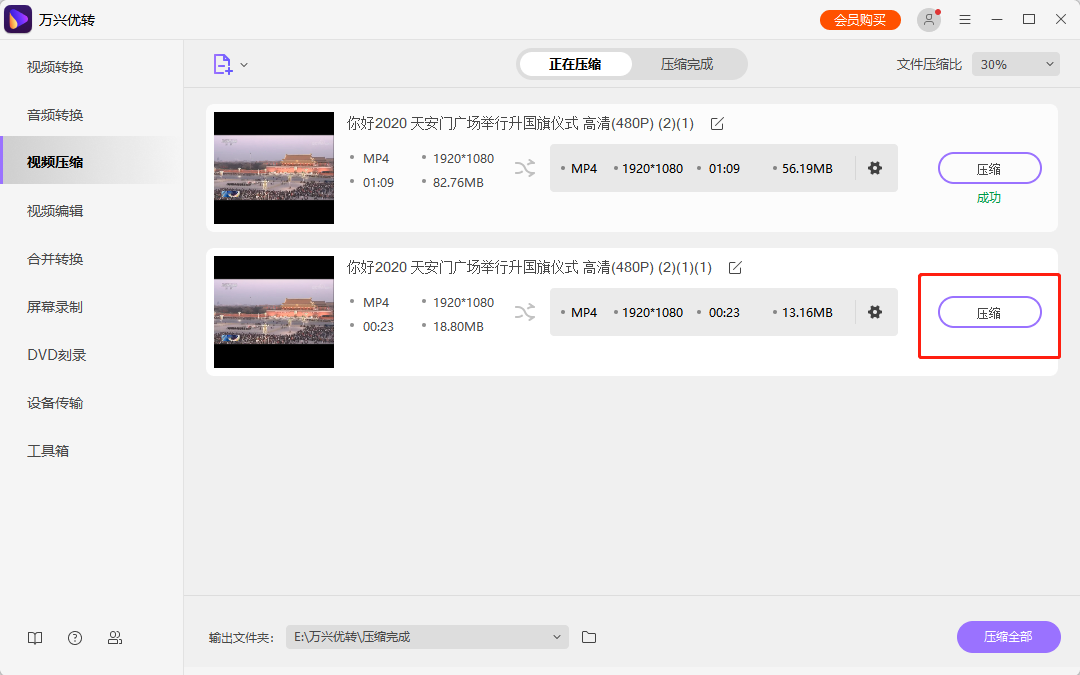Viewport: 1080px width, 675px height.
Task: Click the second video's thumbnail
Action: click(x=273, y=312)
